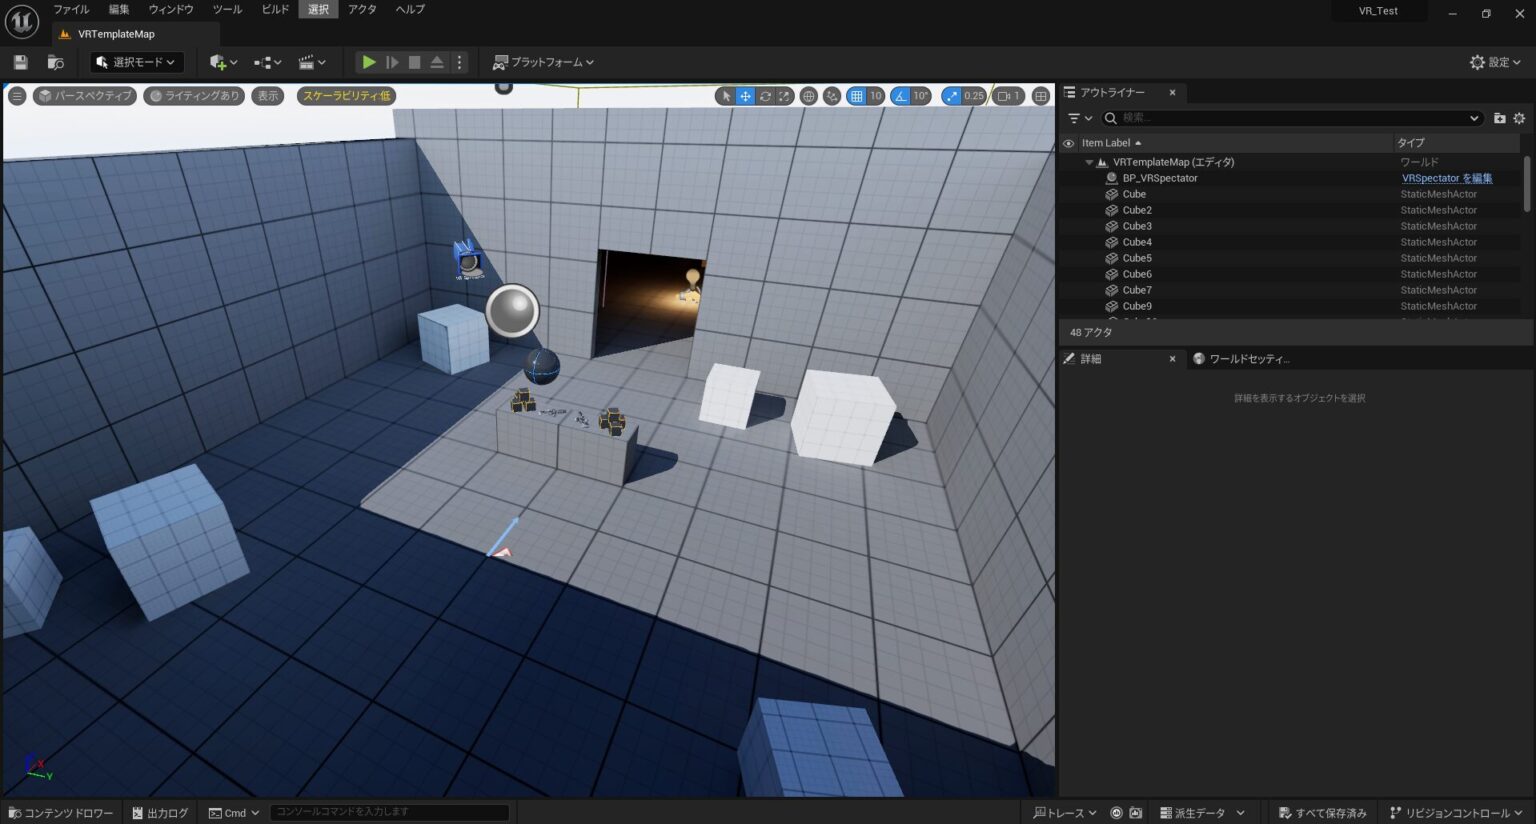Select the Move tool in the viewport

pos(745,96)
